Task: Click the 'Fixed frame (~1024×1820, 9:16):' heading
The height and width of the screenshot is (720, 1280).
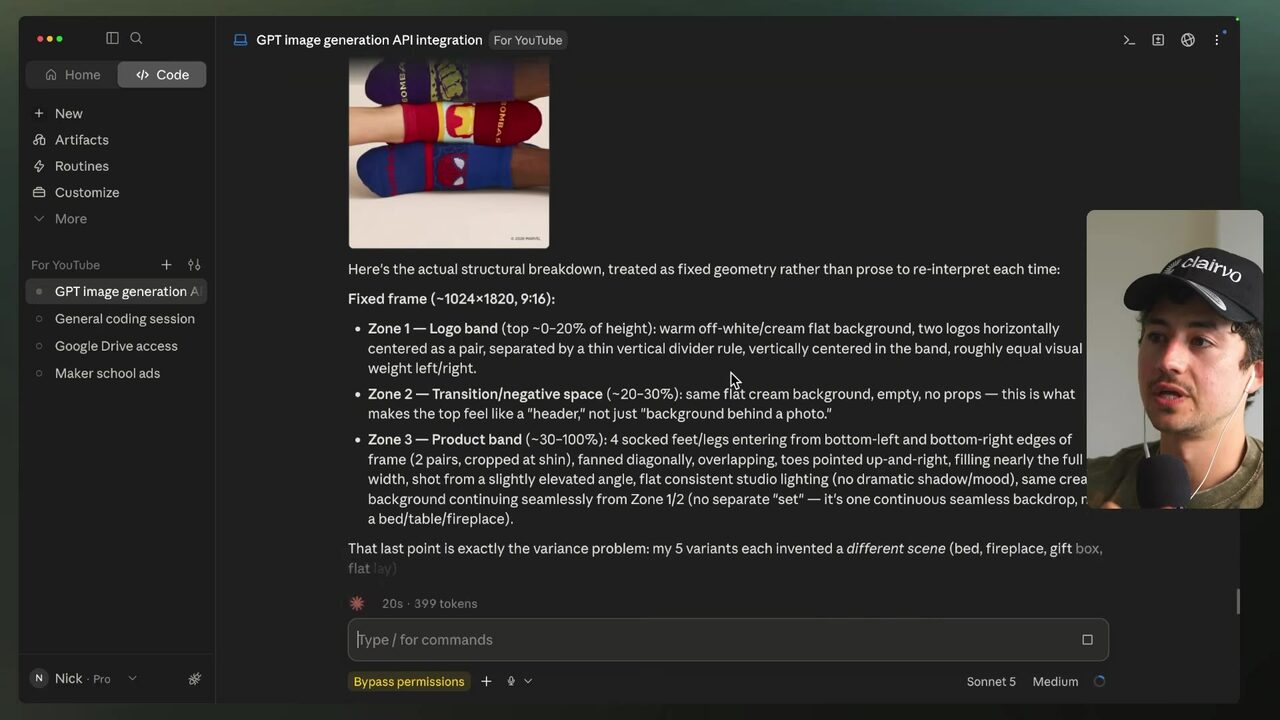Action: 451,299
